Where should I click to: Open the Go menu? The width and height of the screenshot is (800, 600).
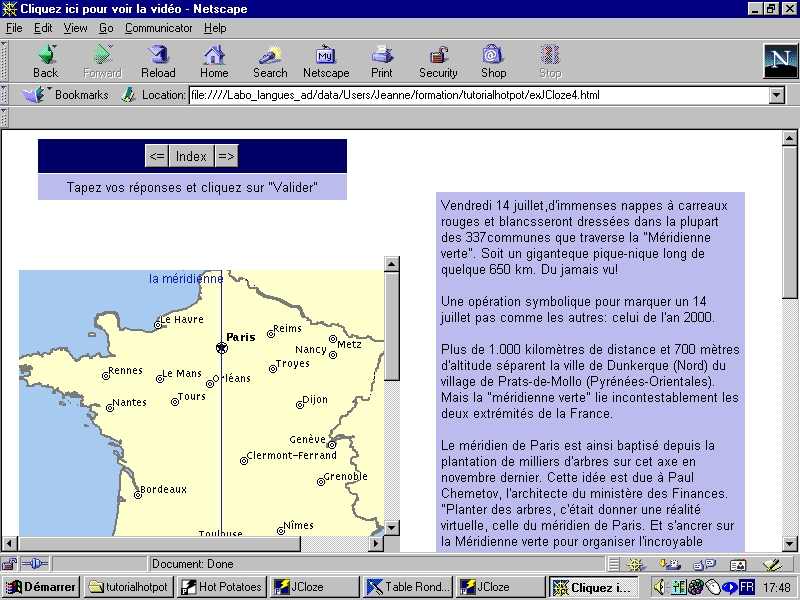point(106,28)
